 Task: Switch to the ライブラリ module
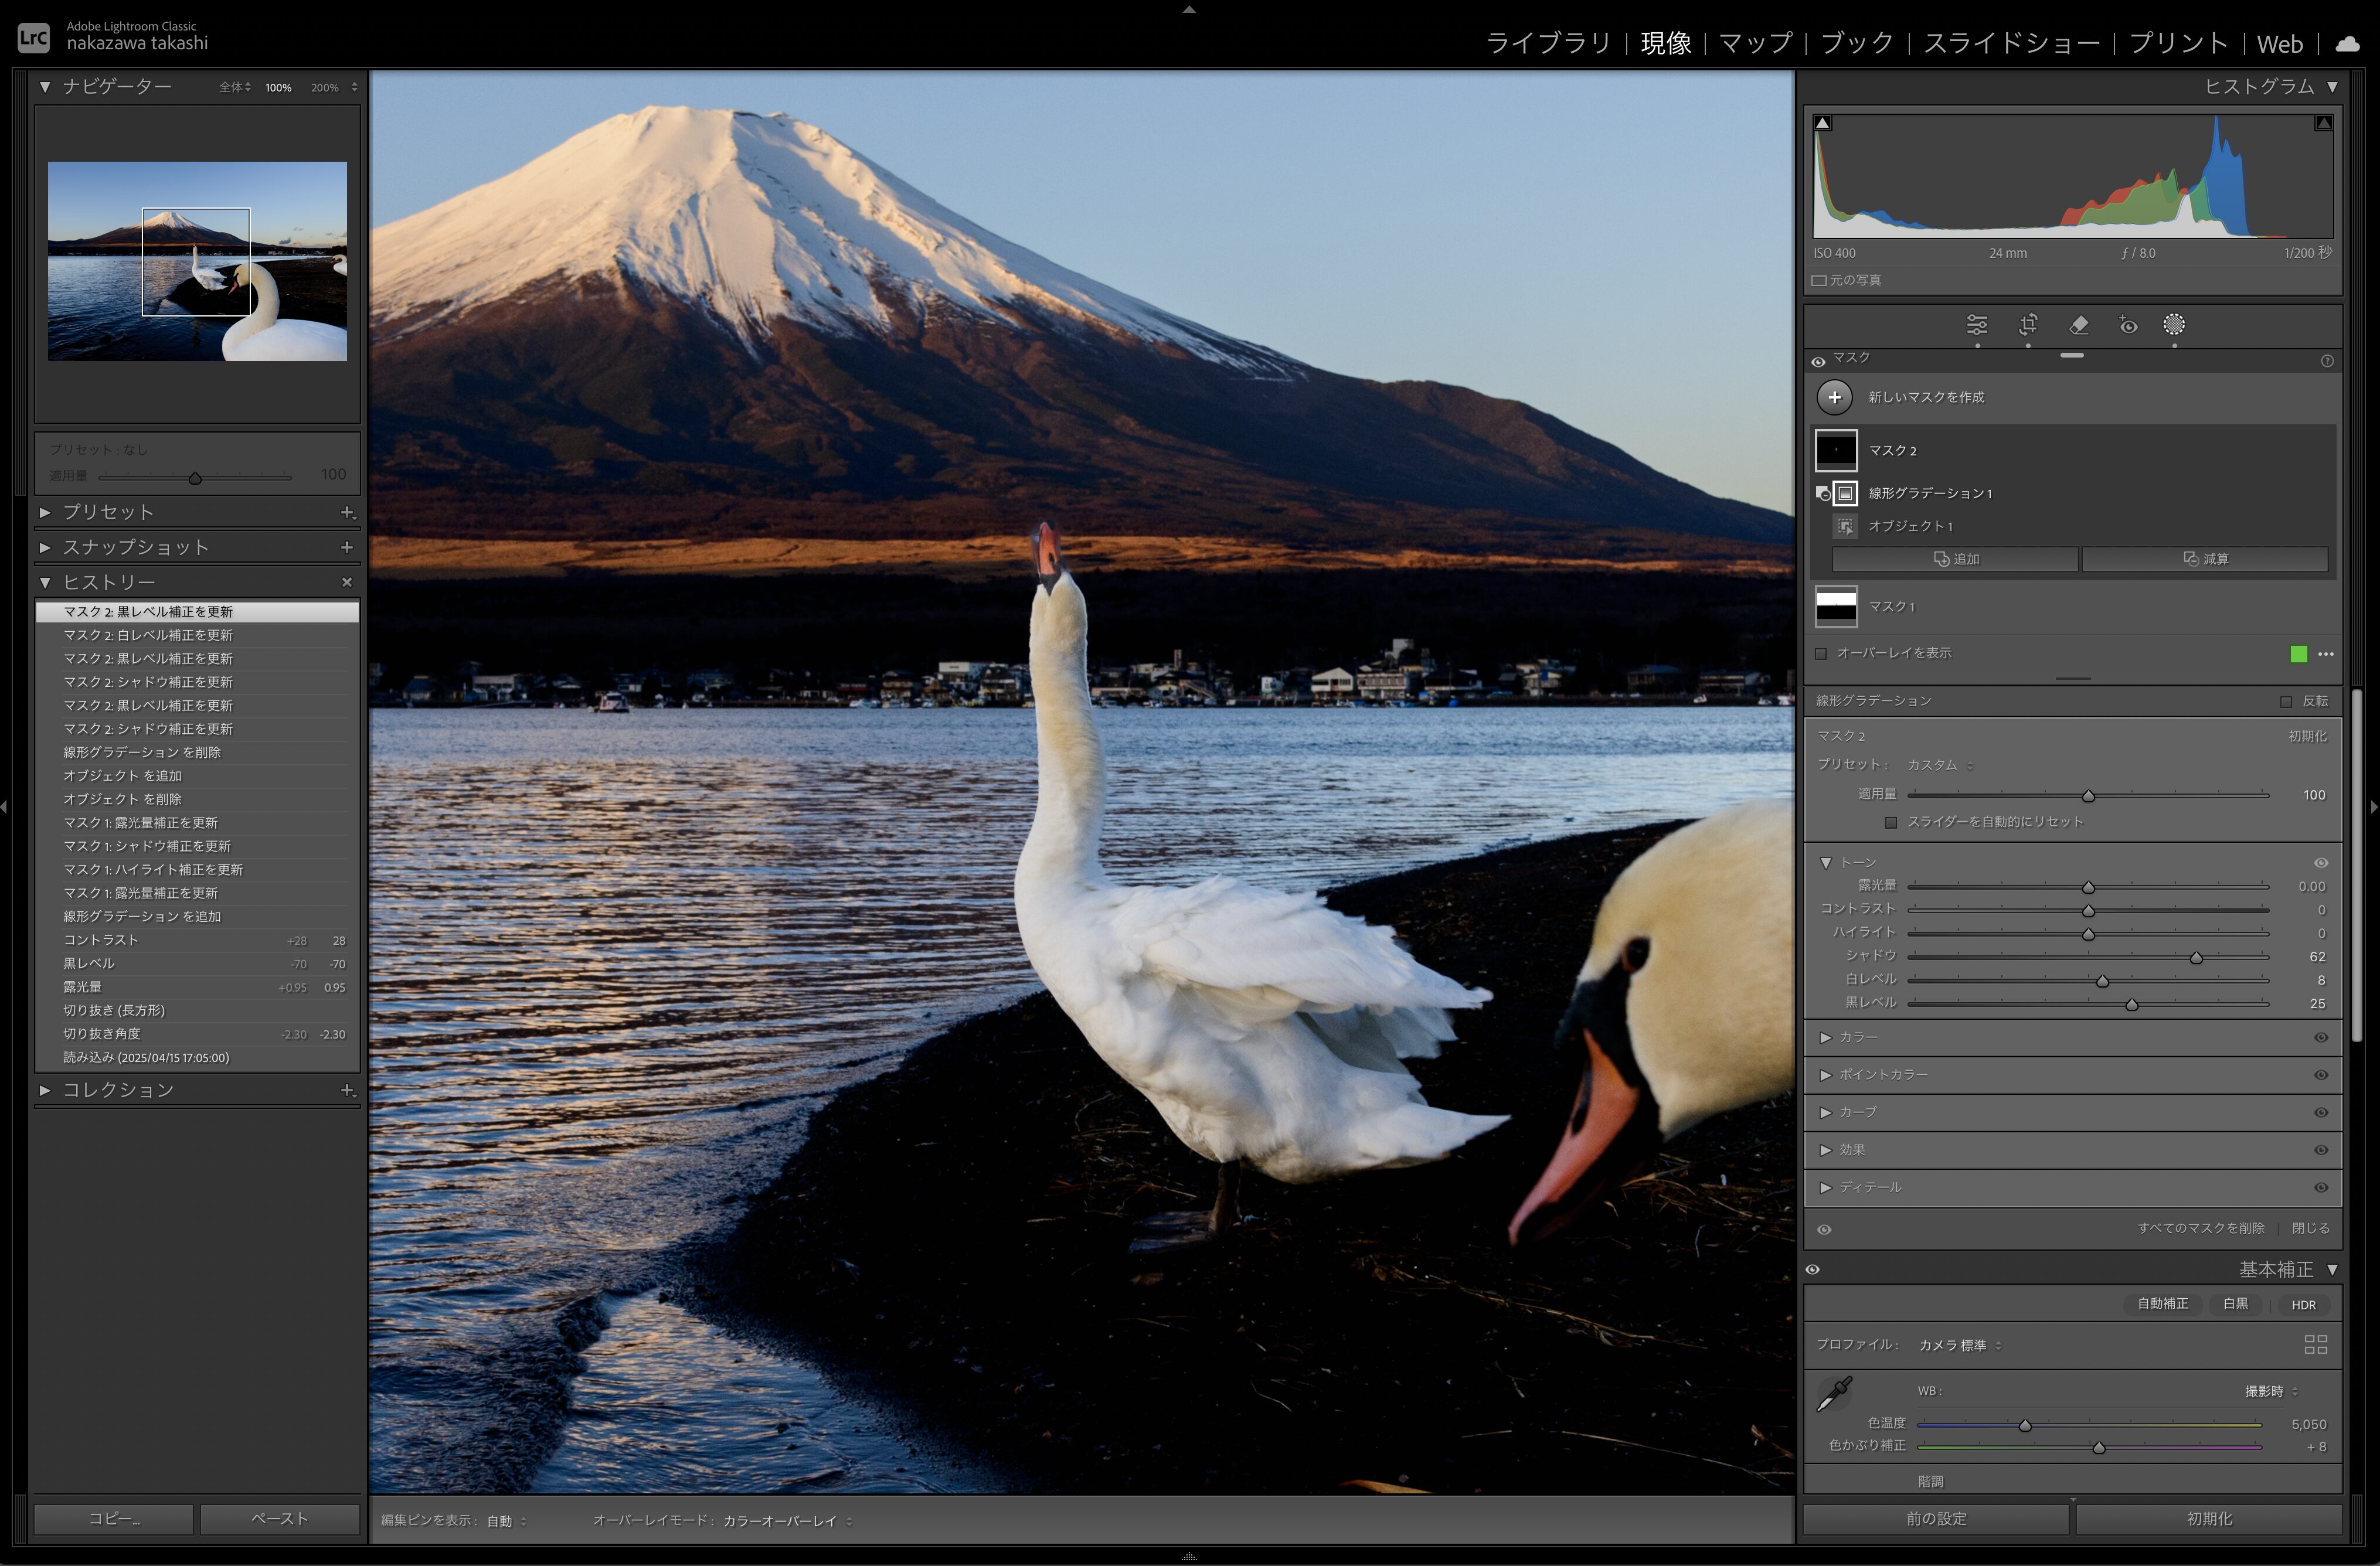coord(1548,43)
